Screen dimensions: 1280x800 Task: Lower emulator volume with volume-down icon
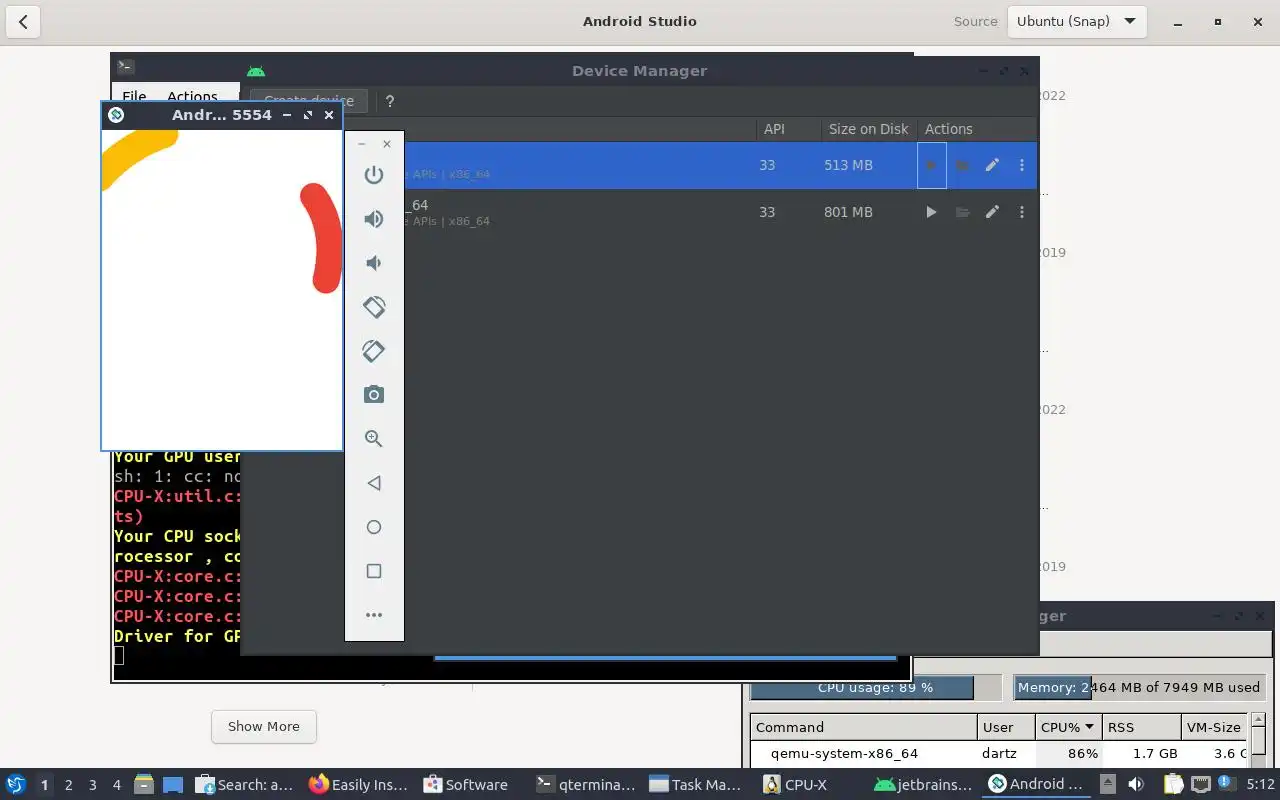coord(373,263)
